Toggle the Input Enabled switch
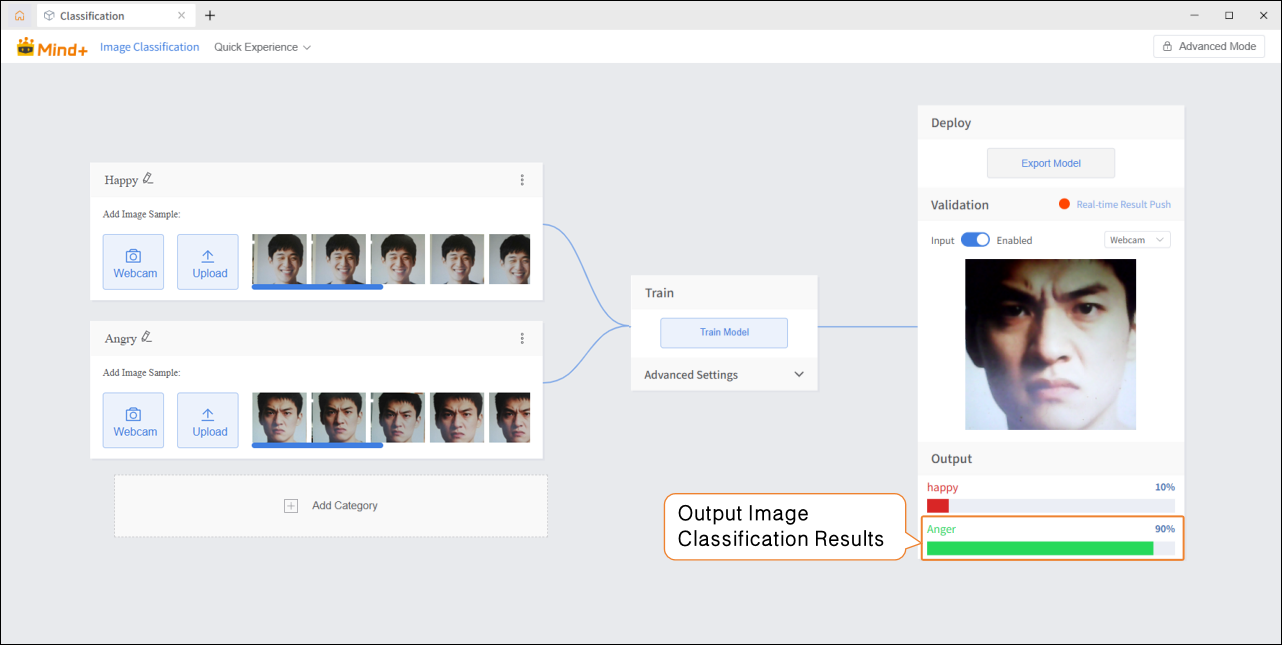Image resolution: width=1282 pixels, height=645 pixels. 975,240
